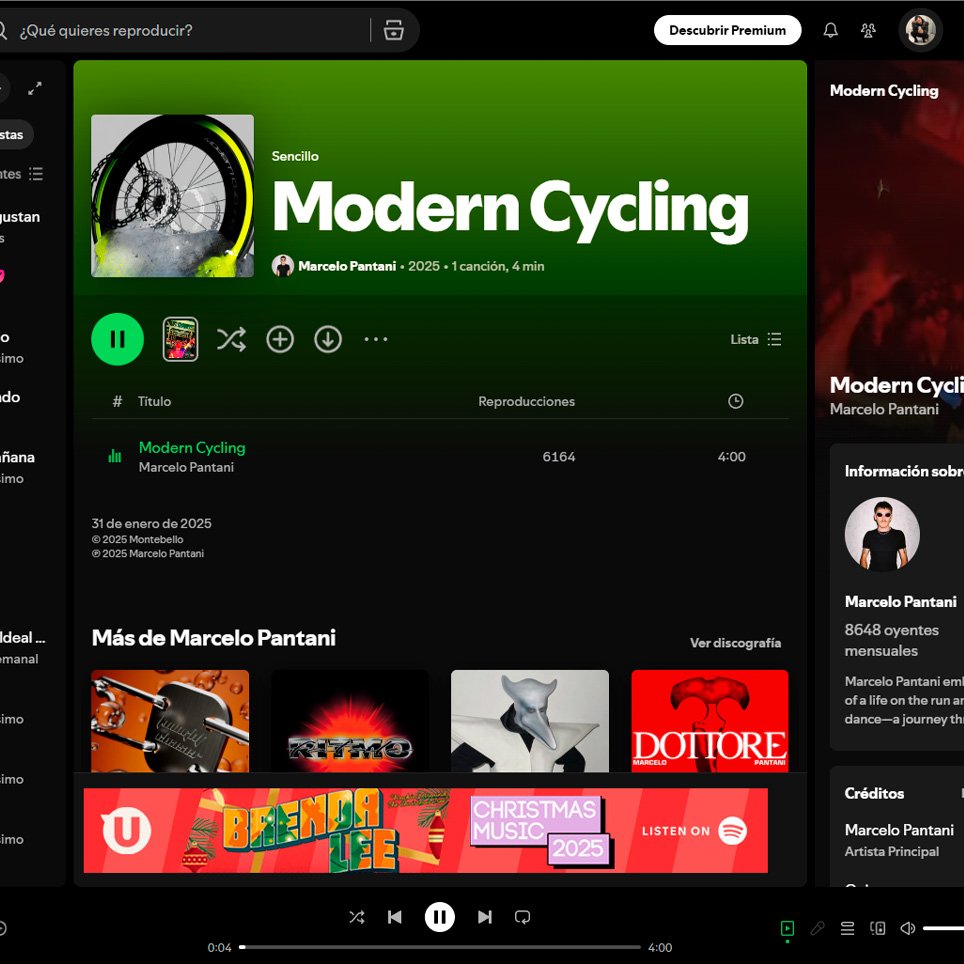Click the 4:00 track duration value
The width and height of the screenshot is (964, 964).
click(x=731, y=457)
